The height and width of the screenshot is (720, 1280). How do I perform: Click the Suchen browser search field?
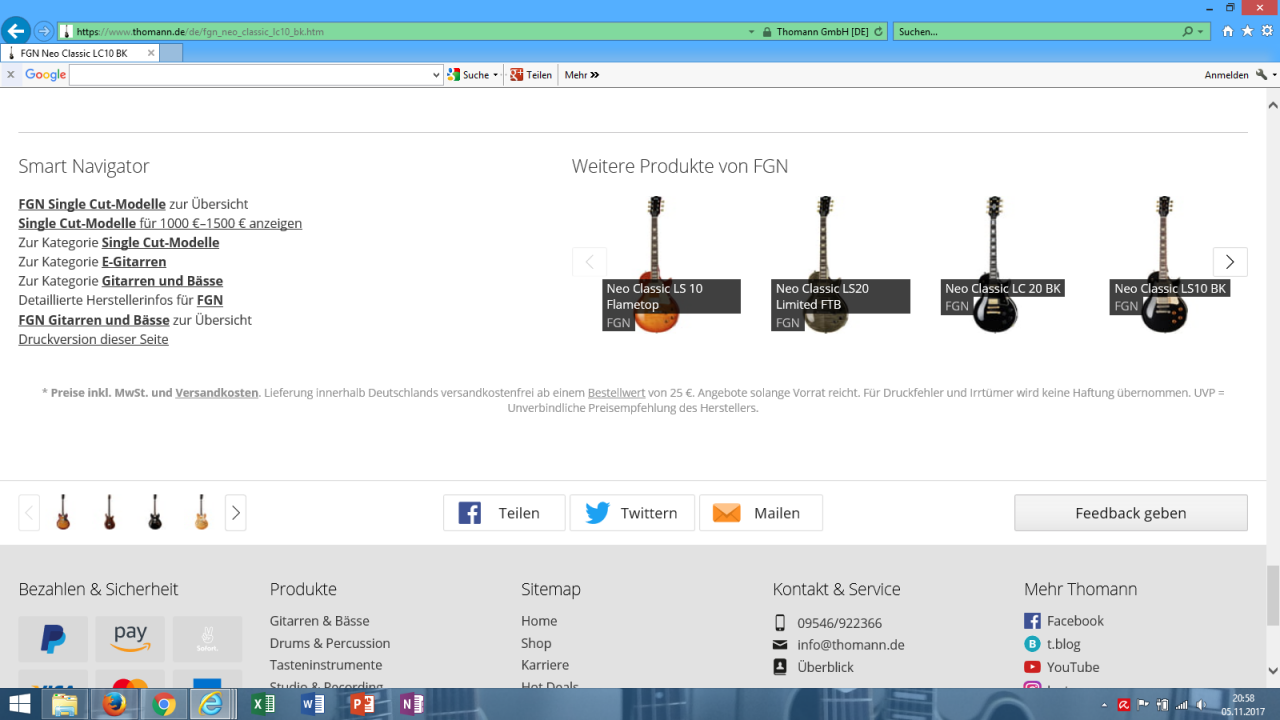pyautogui.click(x=1037, y=32)
